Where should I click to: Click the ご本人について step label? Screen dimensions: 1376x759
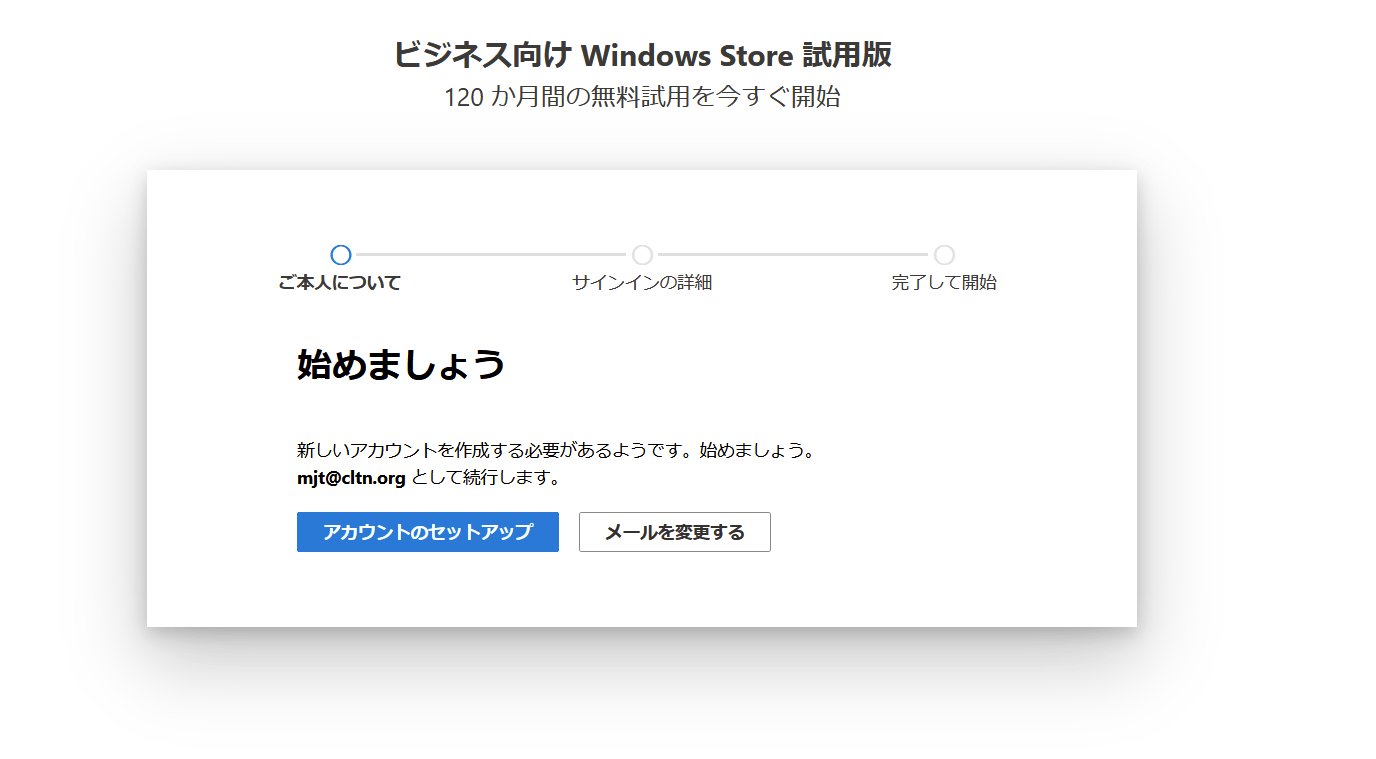[340, 283]
